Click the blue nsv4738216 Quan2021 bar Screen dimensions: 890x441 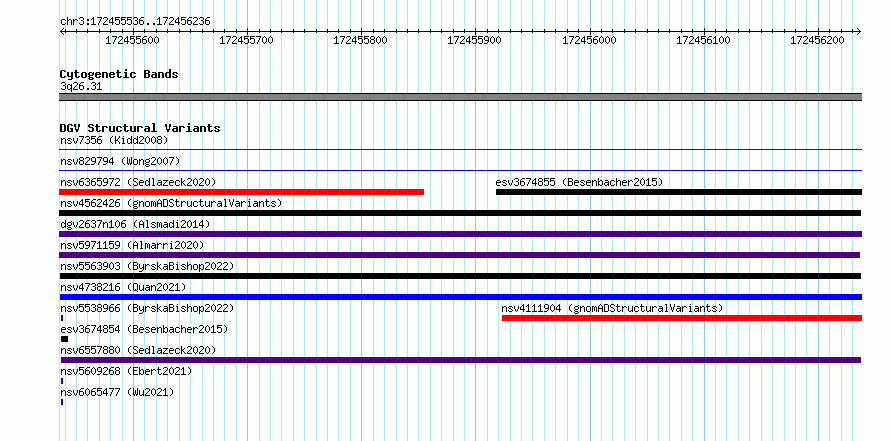click(461, 297)
